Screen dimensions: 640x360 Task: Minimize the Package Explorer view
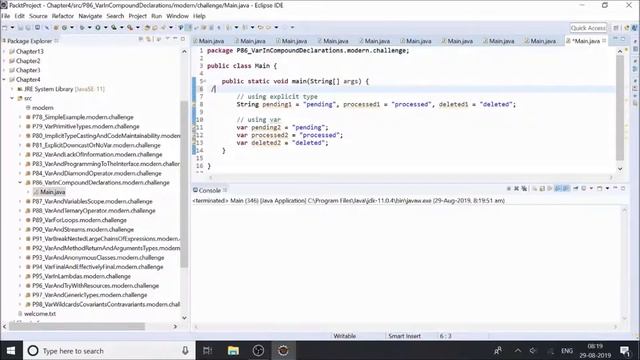click(175, 39)
